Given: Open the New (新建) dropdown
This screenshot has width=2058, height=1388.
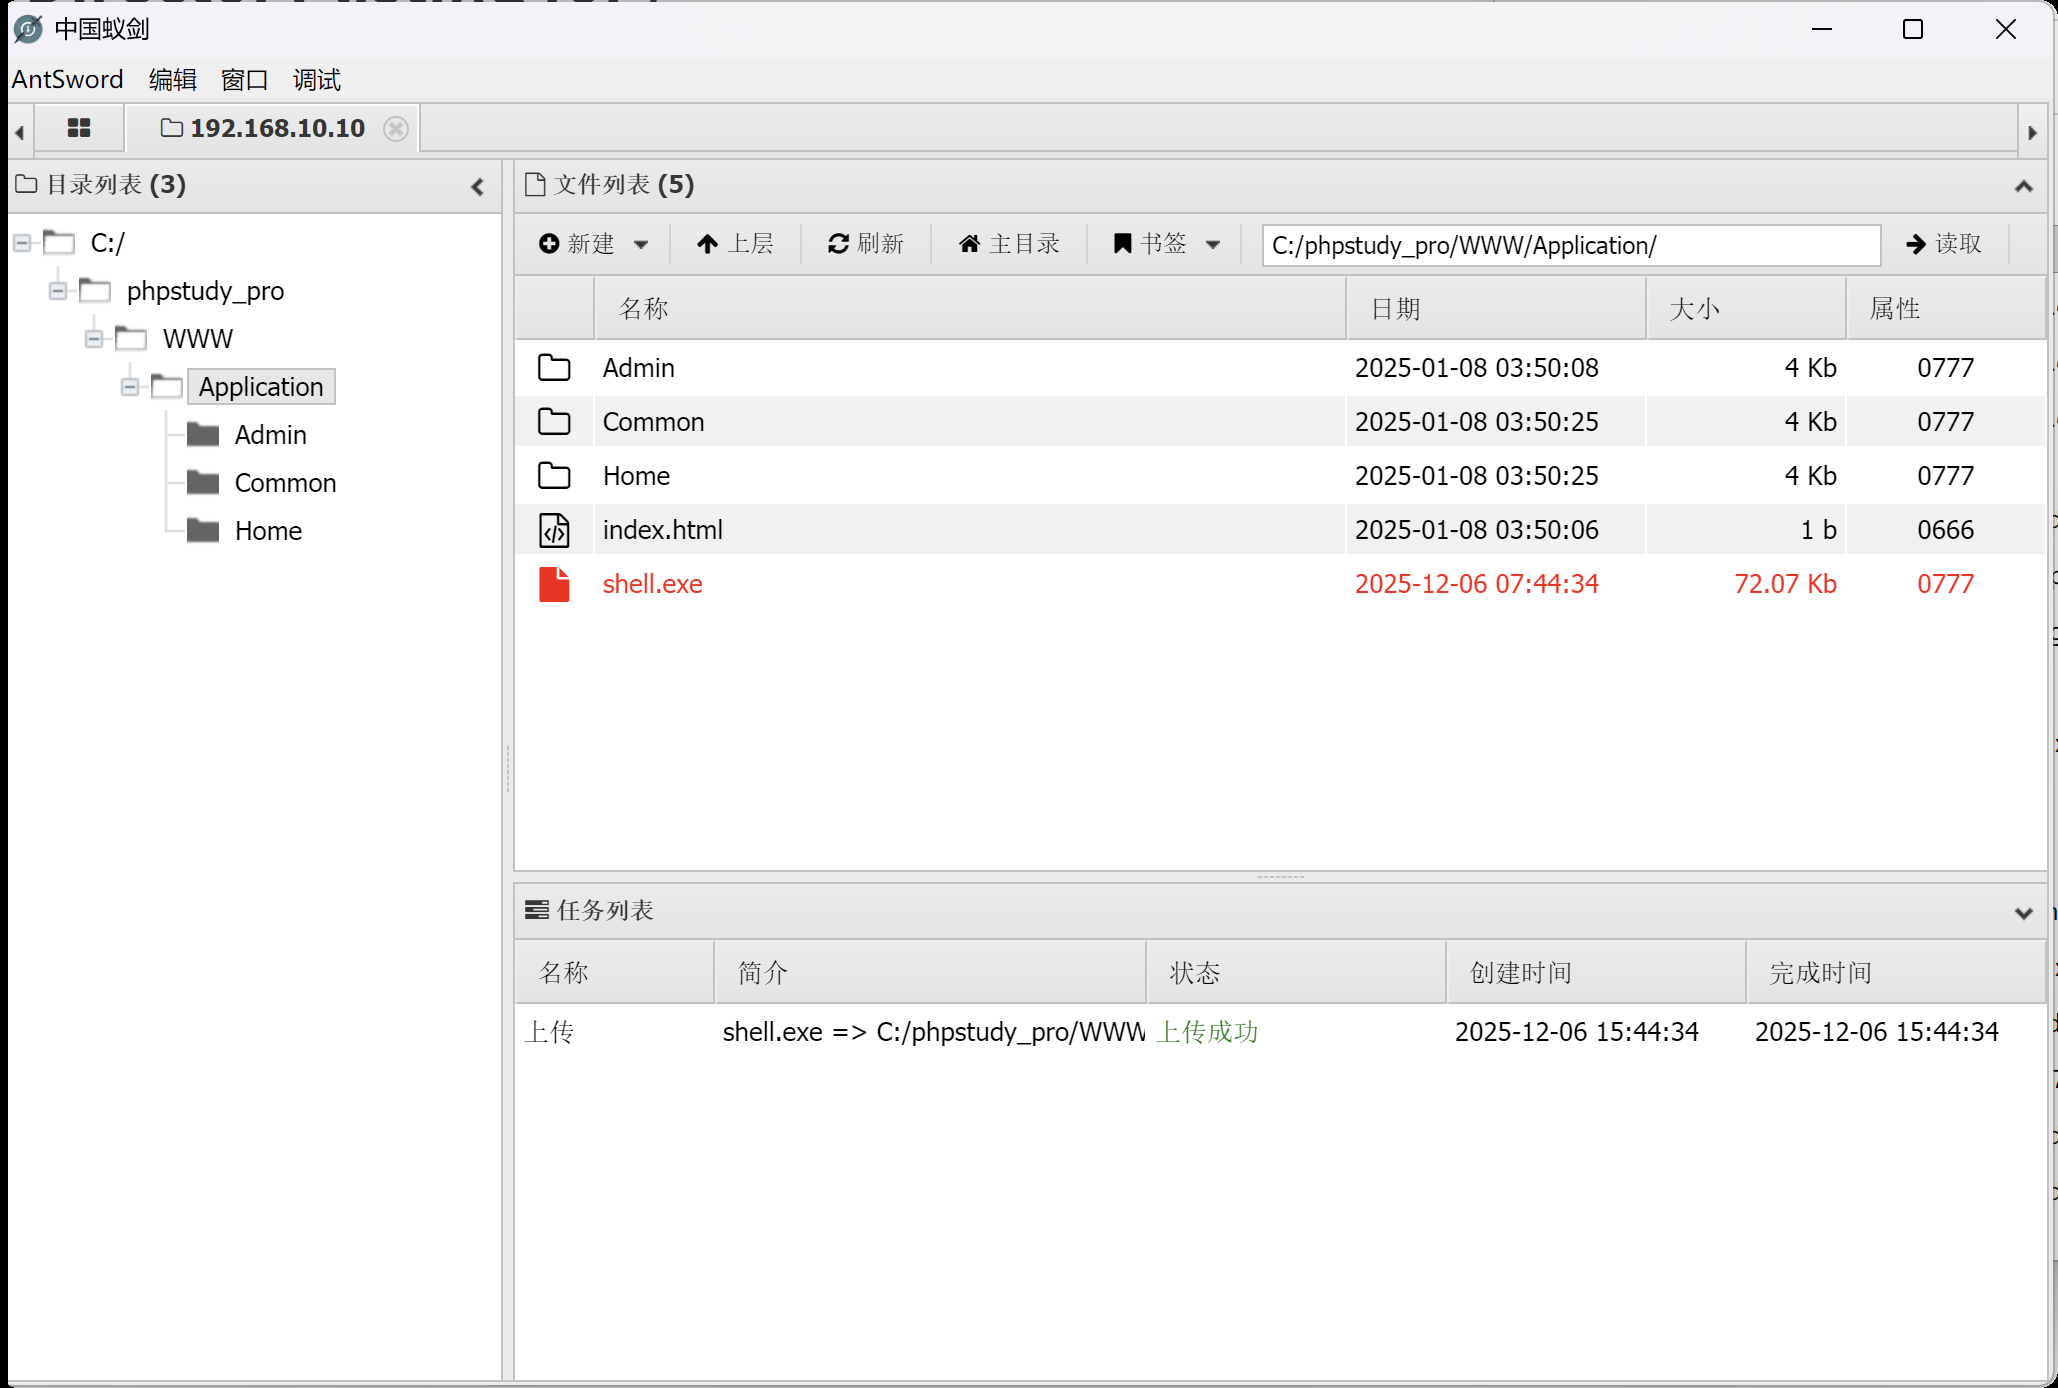Looking at the screenshot, I should click(x=594, y=244).
